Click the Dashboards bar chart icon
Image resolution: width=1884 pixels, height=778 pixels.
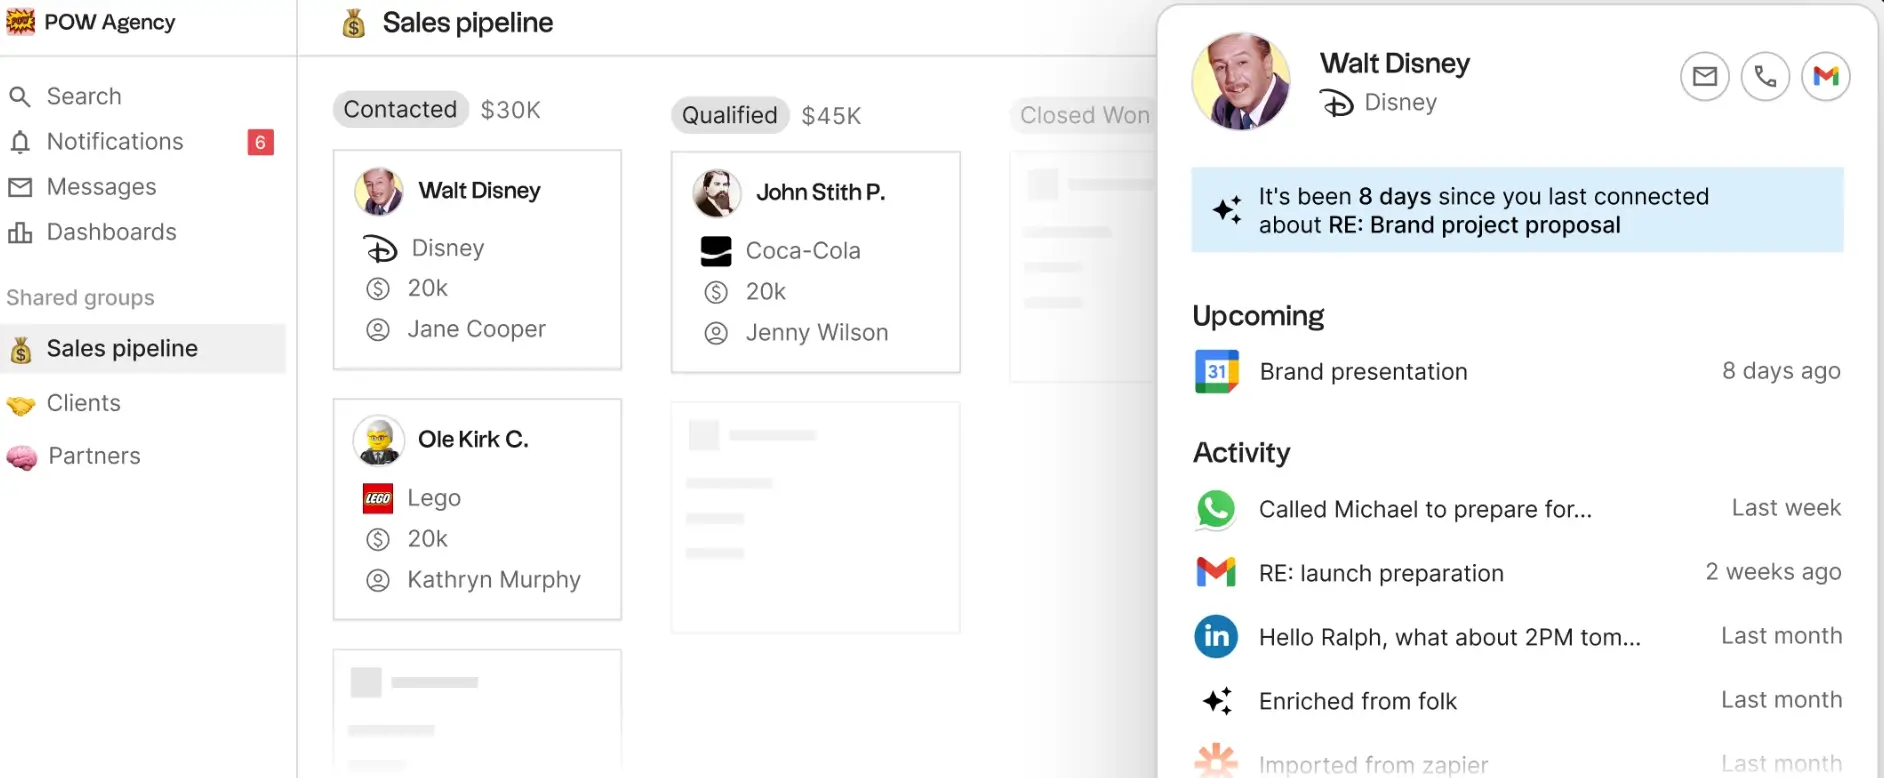point(20,232)
